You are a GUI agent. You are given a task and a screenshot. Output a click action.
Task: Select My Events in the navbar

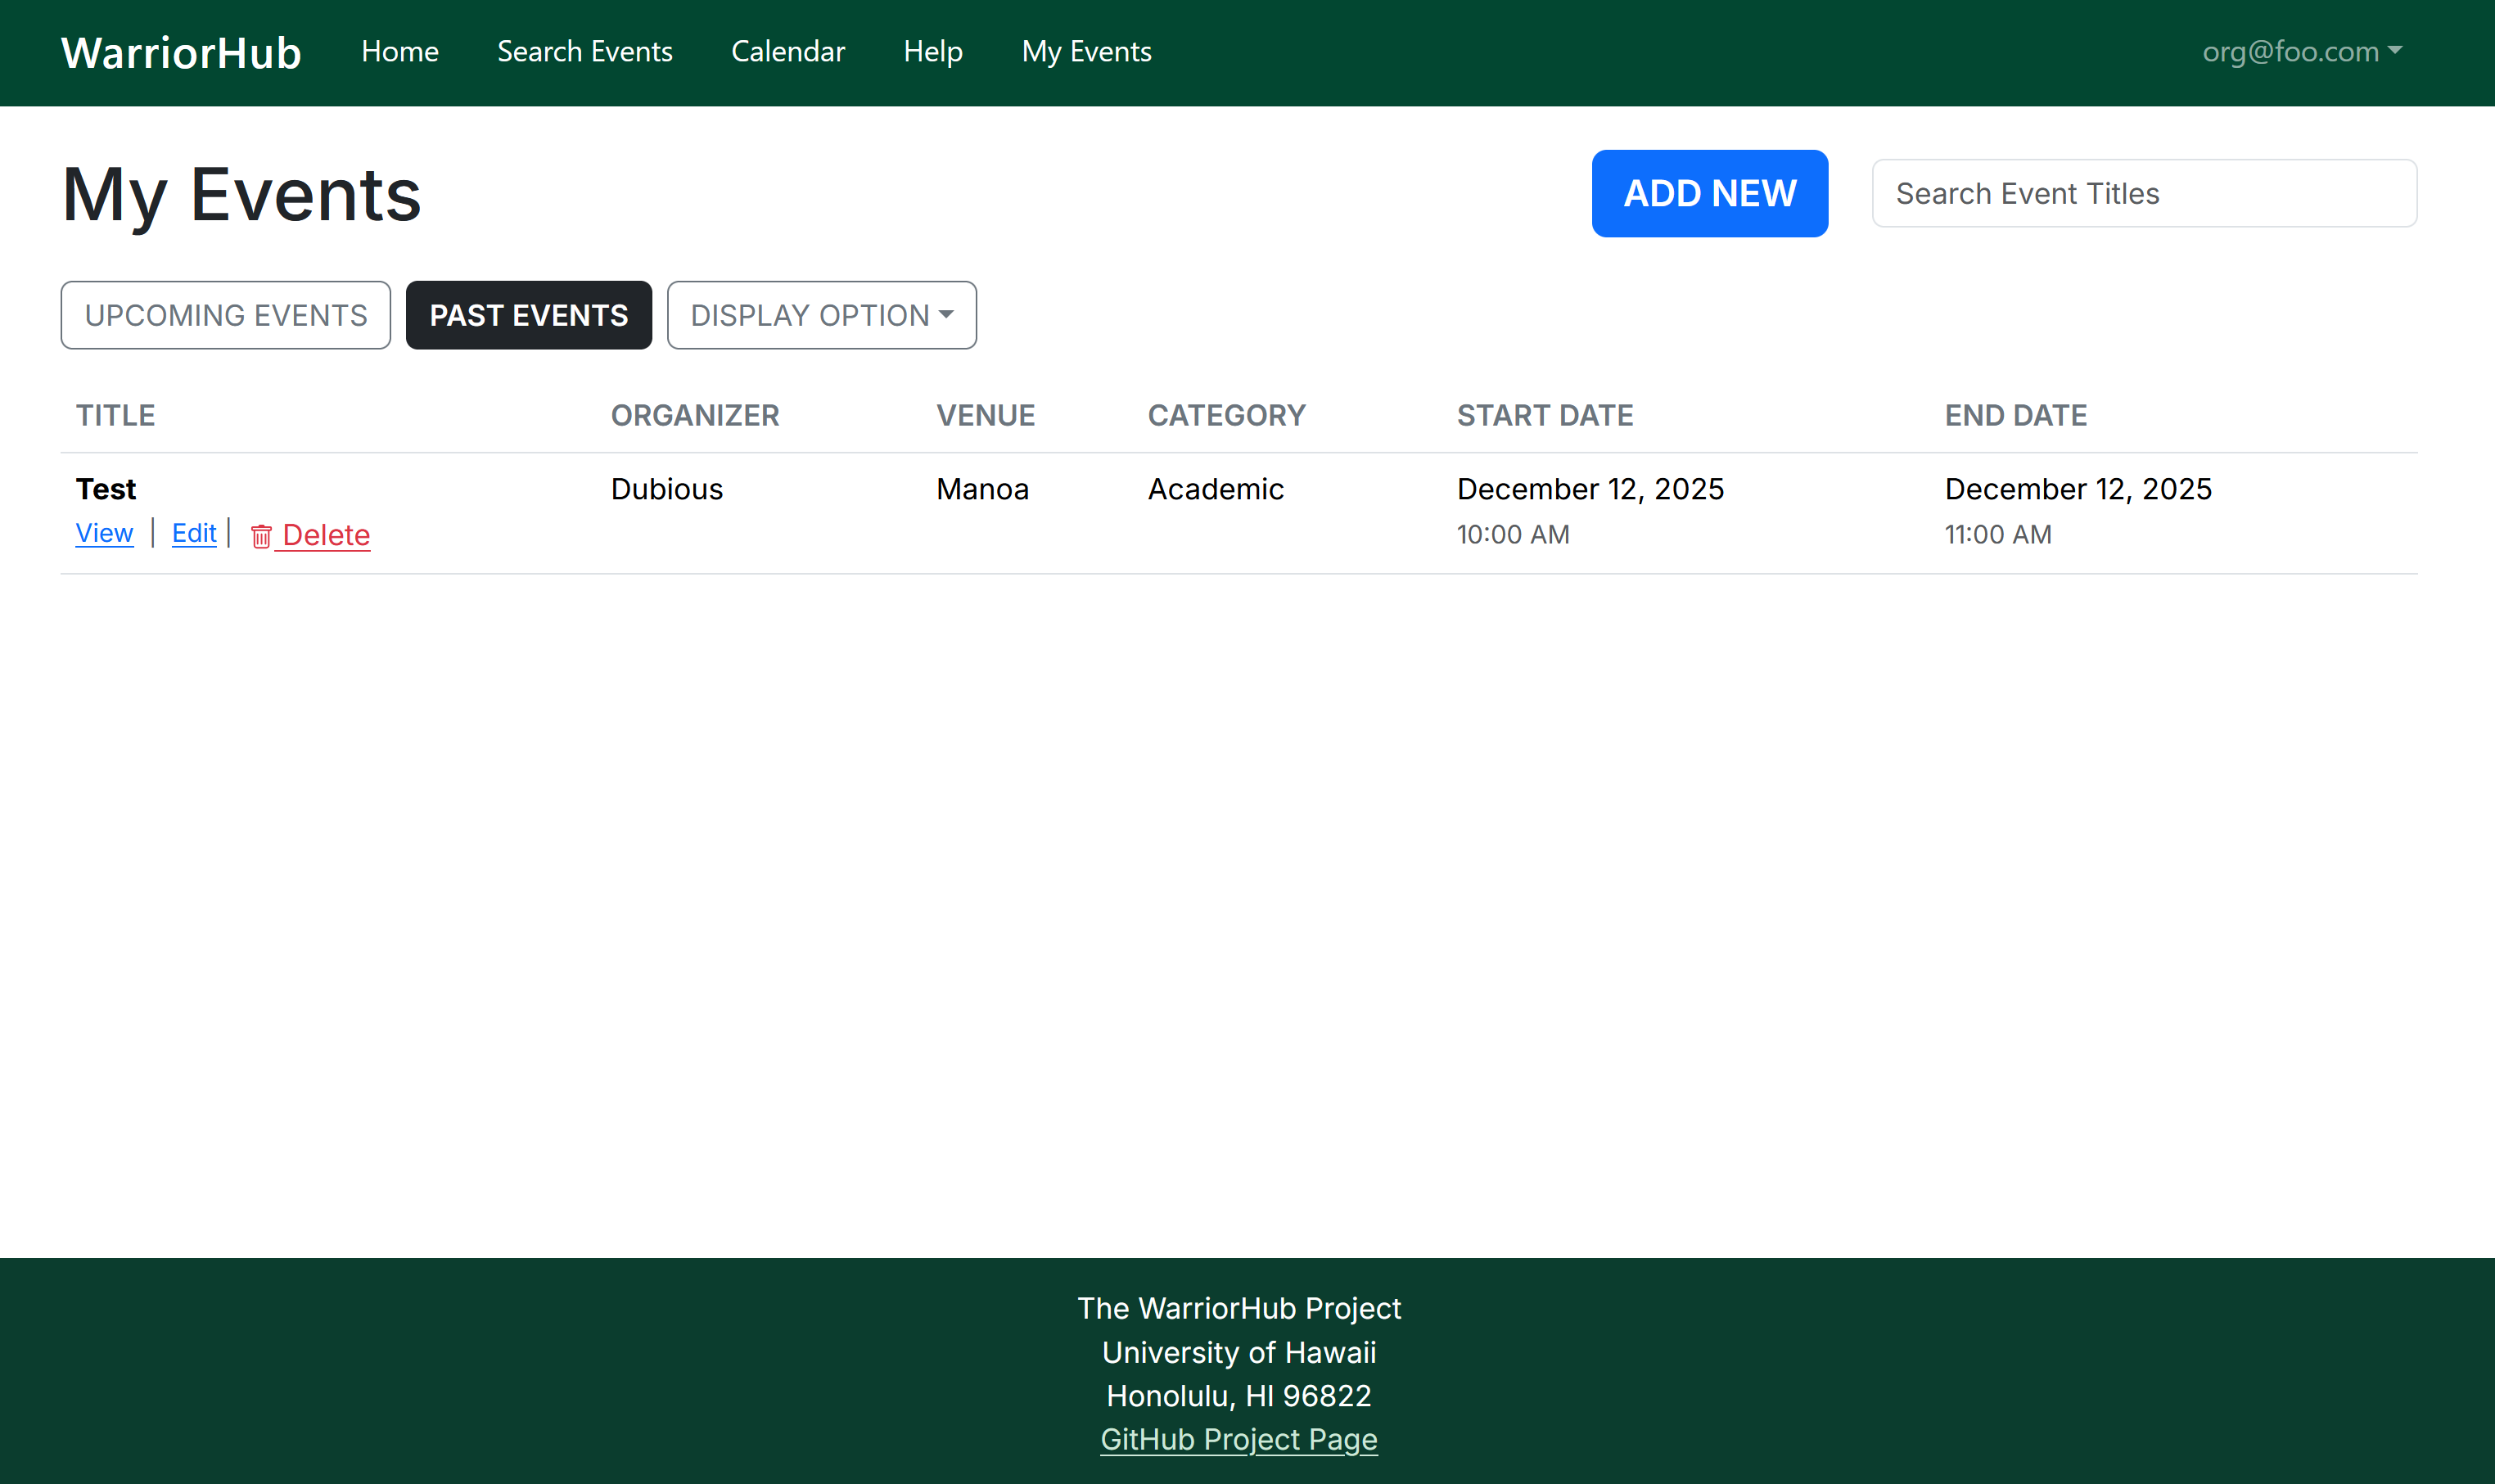1086,51
